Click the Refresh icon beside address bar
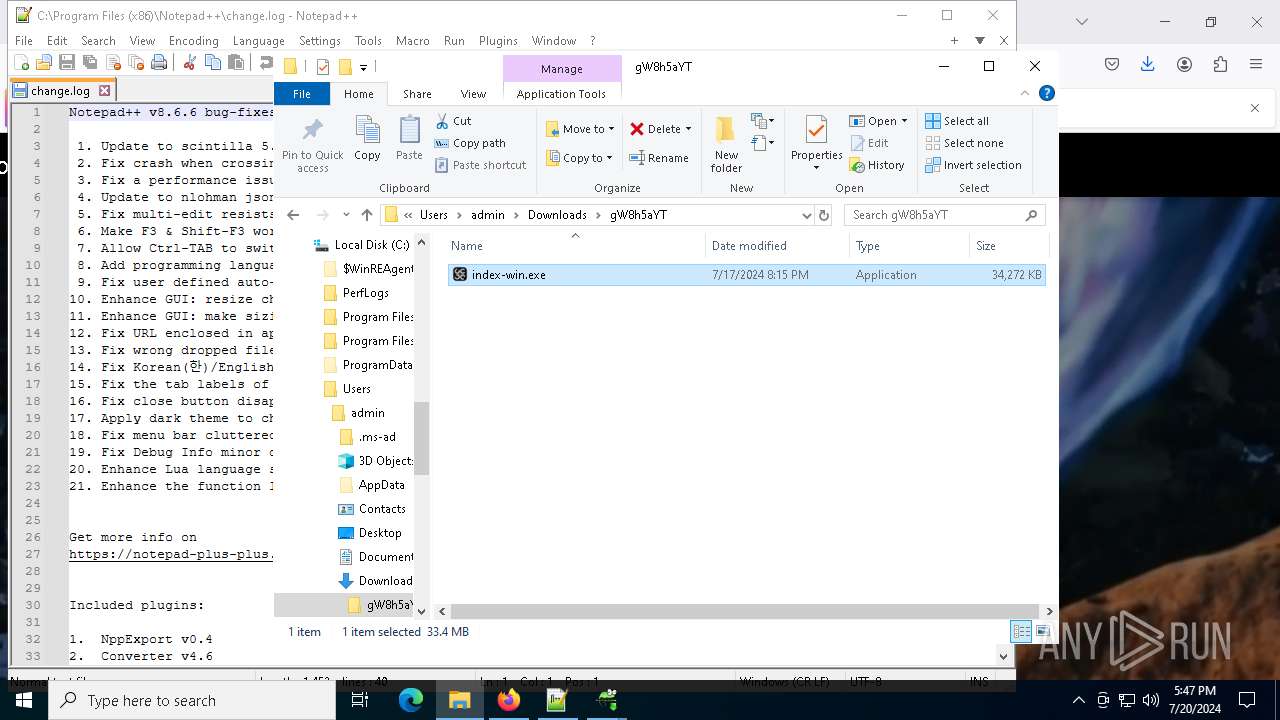This screenshot has height=720, width=1280. (824, 215)
